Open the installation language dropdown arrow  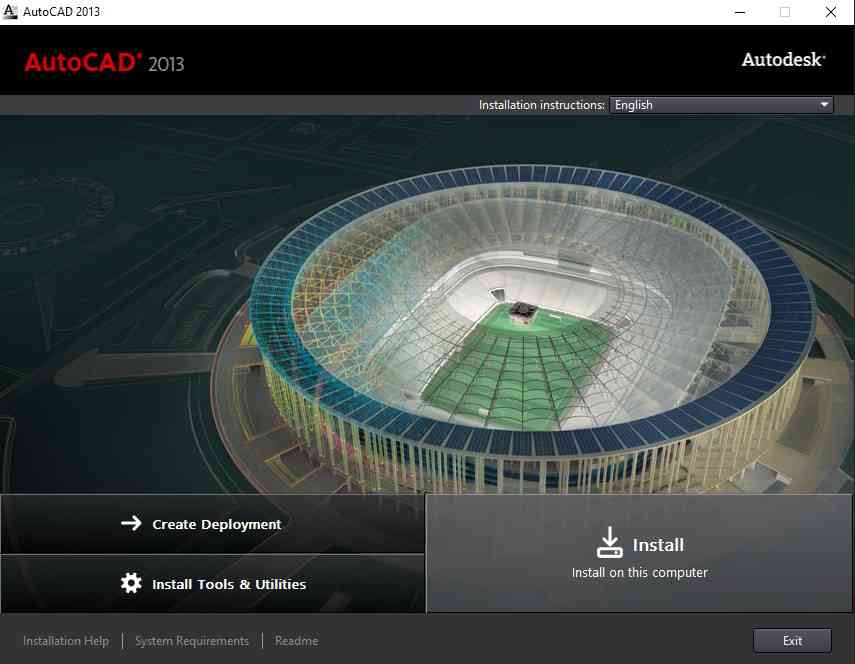coord(824,105)
